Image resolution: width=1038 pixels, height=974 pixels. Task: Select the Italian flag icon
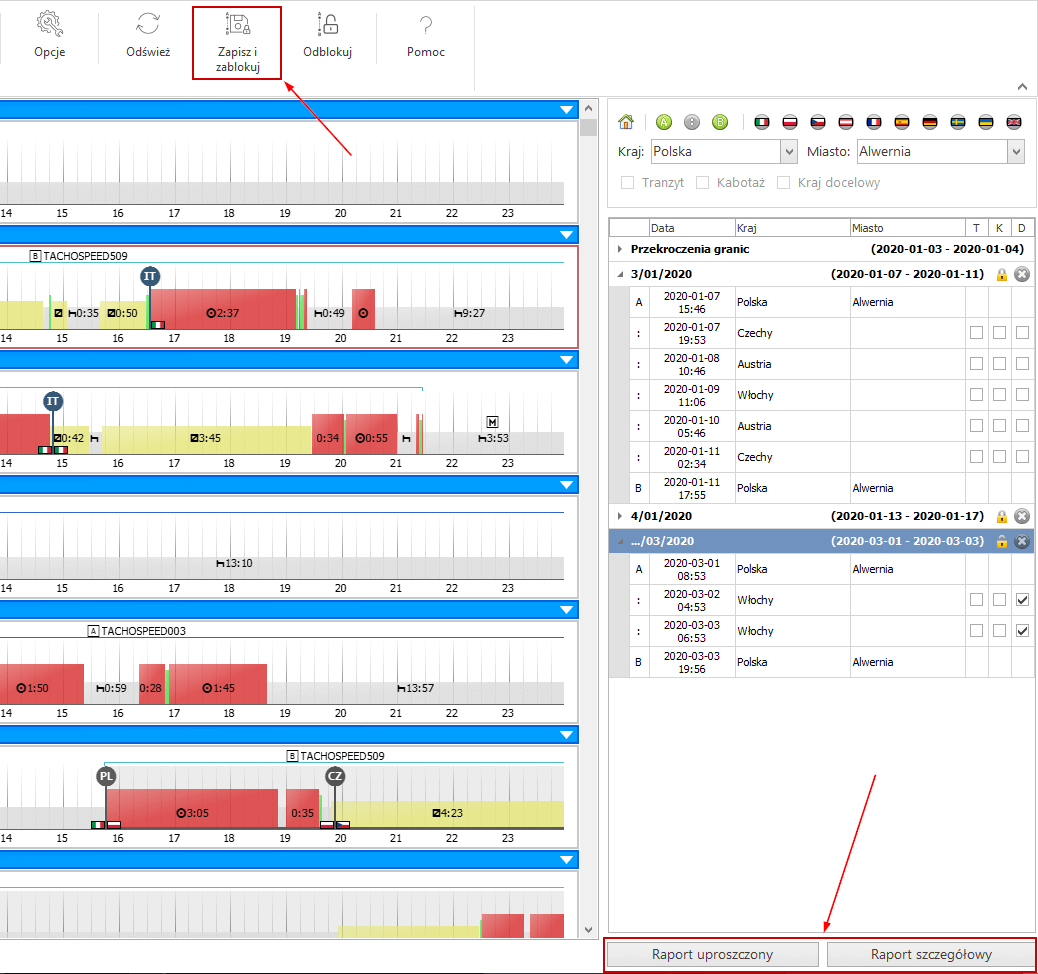click(x=763, y=122)
